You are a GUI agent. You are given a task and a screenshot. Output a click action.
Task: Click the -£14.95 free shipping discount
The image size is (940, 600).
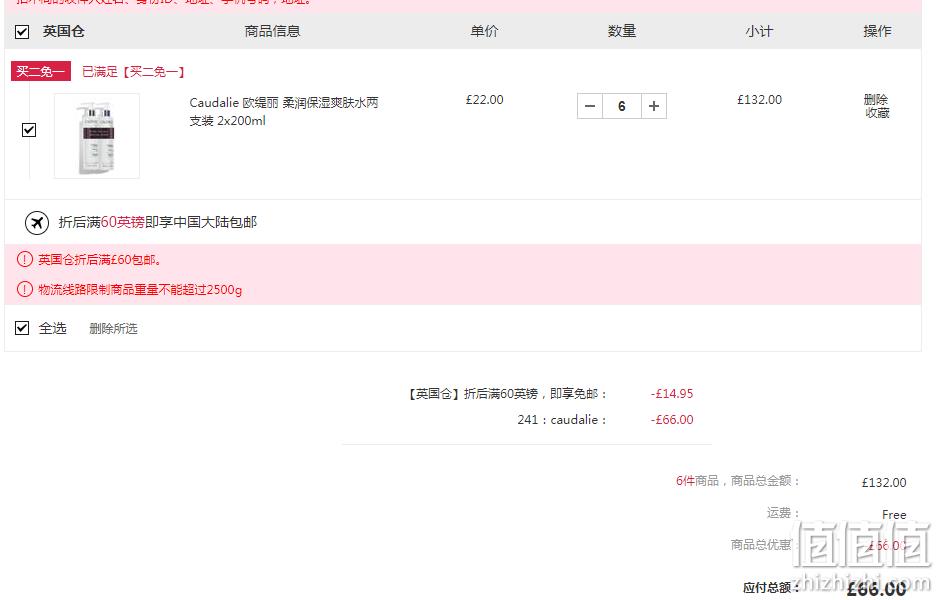click(672, 394)
